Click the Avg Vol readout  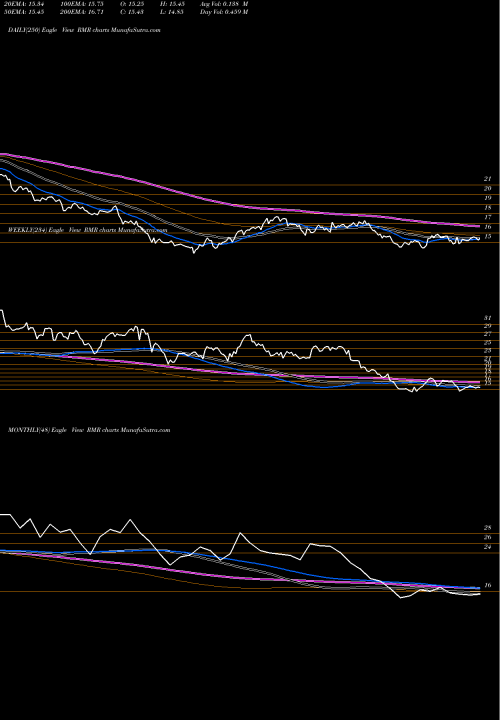224,4
